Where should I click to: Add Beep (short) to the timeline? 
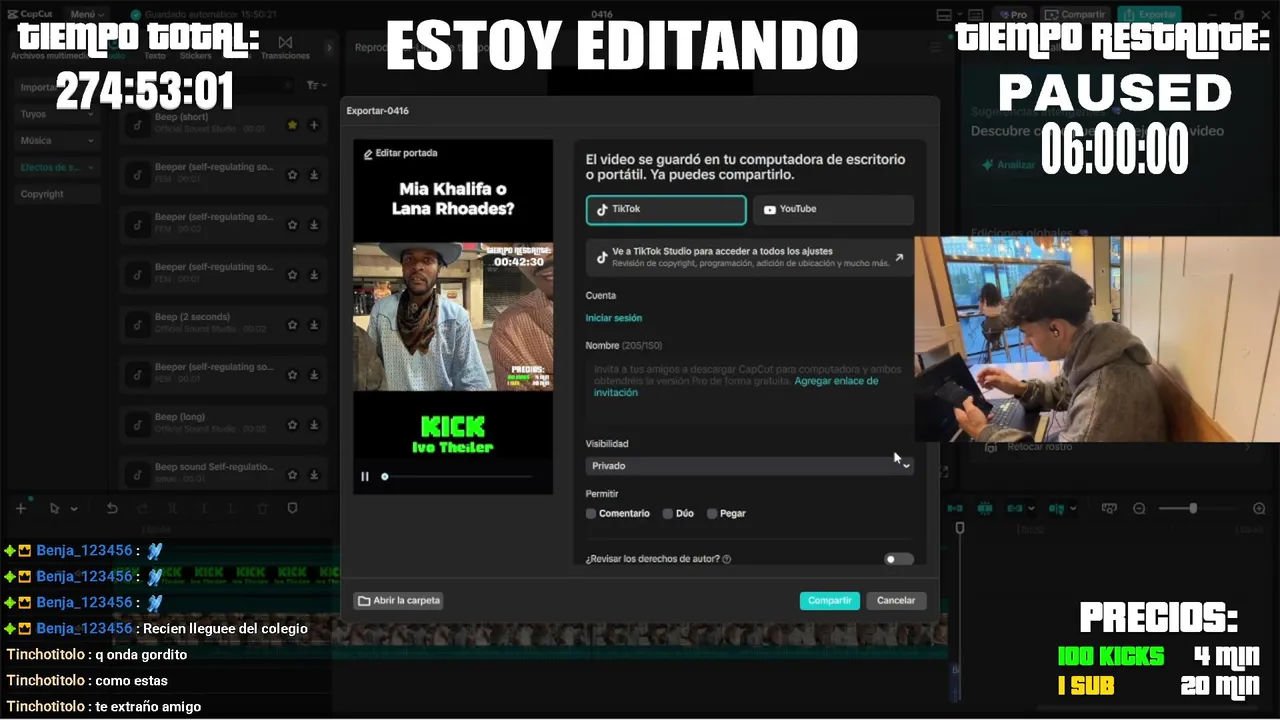pos(314,125)
